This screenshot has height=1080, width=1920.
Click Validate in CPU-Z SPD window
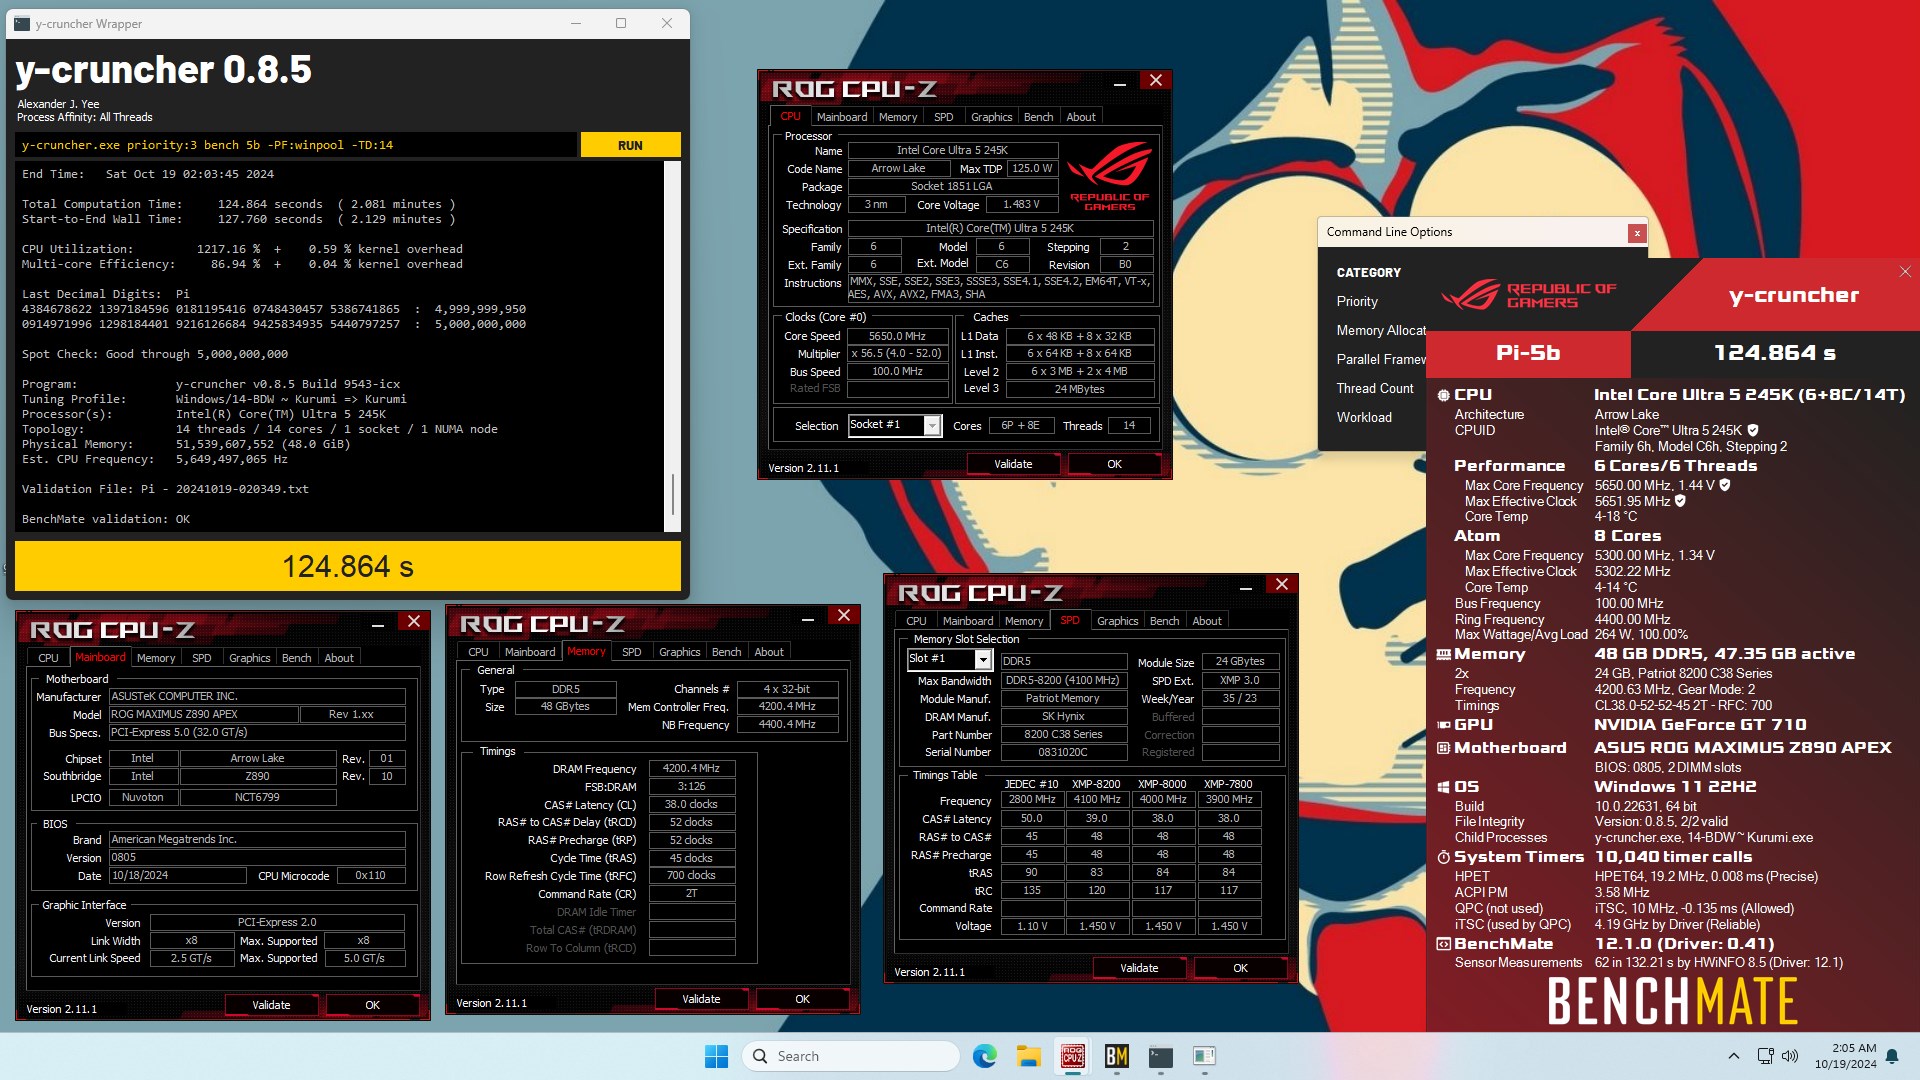[x=1139, y=968]
